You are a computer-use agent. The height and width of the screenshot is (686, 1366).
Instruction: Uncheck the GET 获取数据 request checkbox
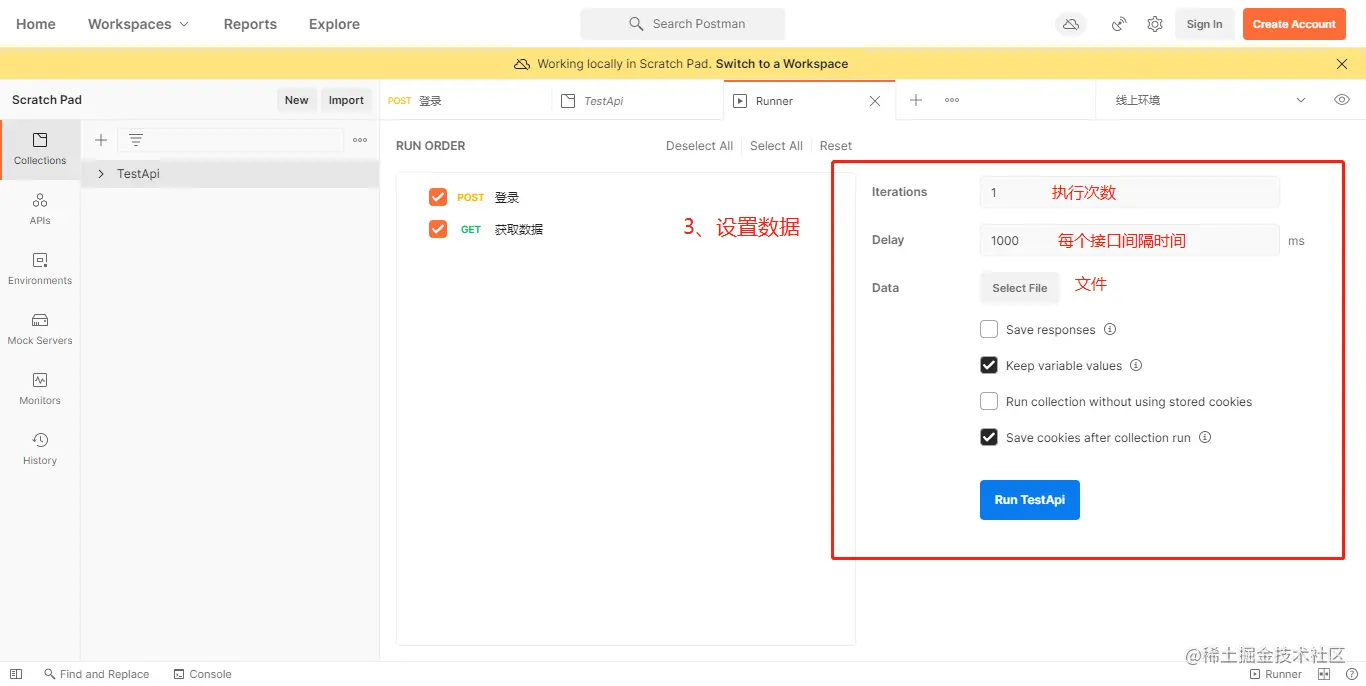pyautogui.click(x=437, y=229)
